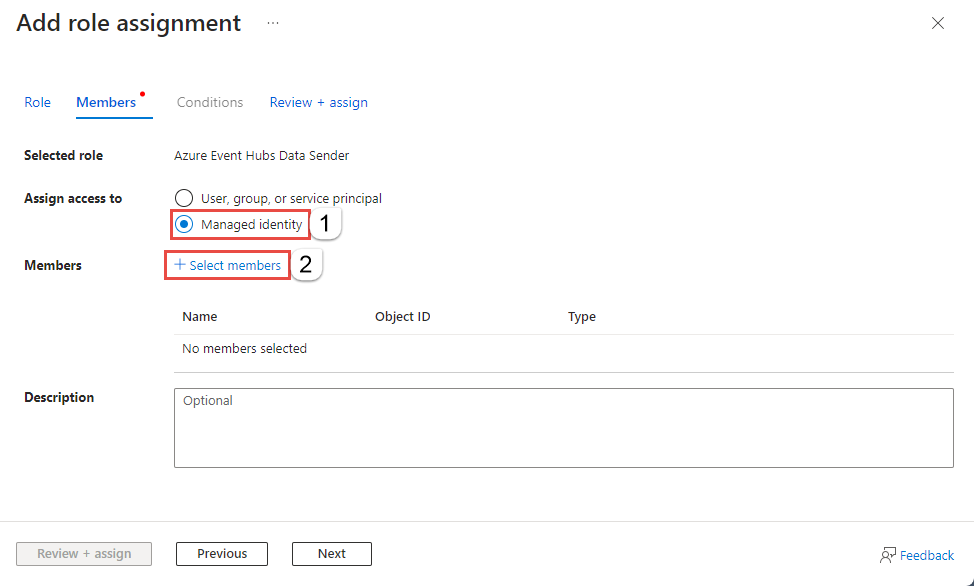
Task: Open the Select members link
Action: tap(235, 265)
